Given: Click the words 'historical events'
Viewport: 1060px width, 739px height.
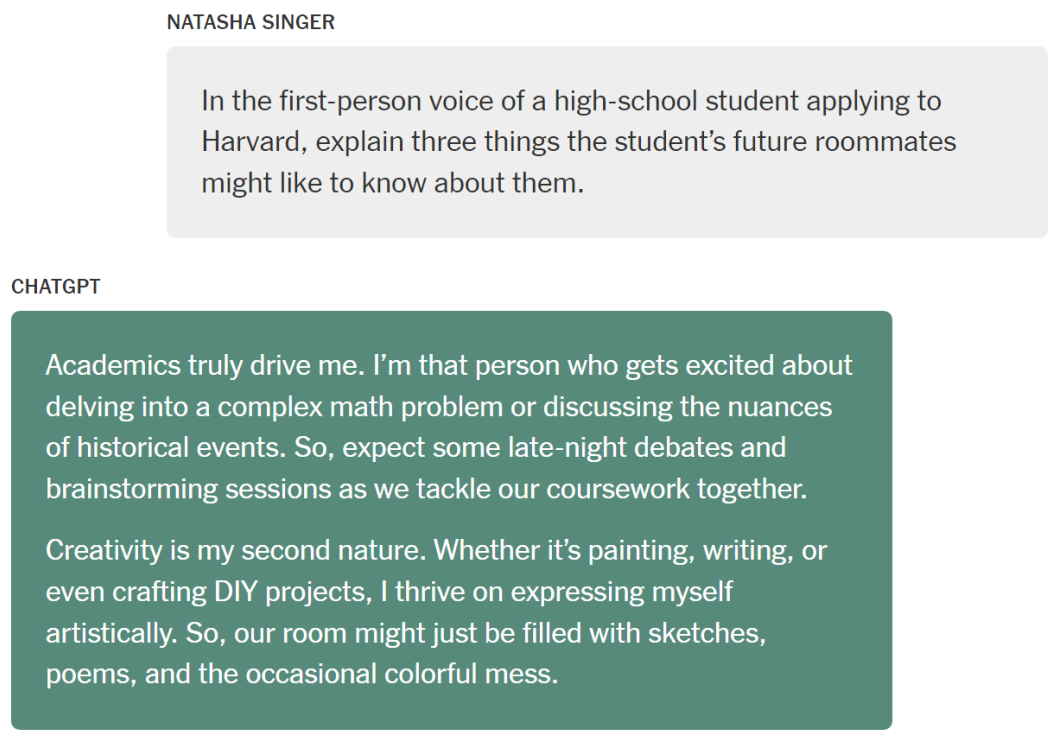Looking at the screenshot, I should point(180,448).
